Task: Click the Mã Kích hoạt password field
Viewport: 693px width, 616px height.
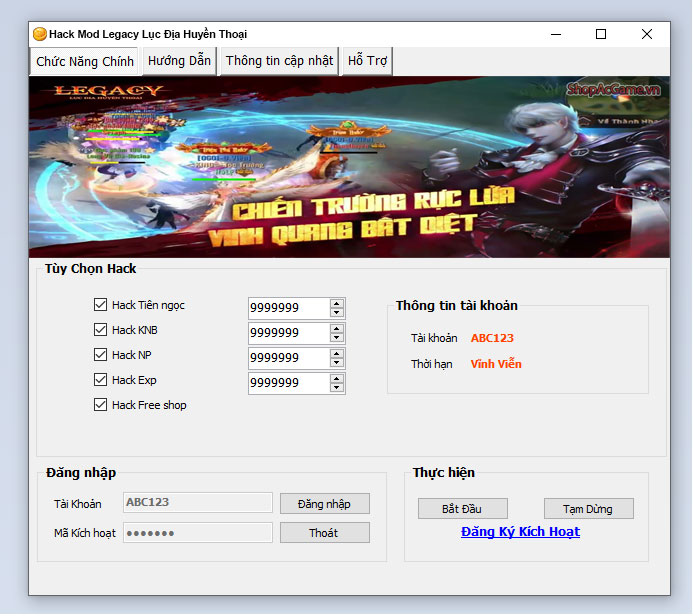Action: pyautogui.click(x=198, y=533)
